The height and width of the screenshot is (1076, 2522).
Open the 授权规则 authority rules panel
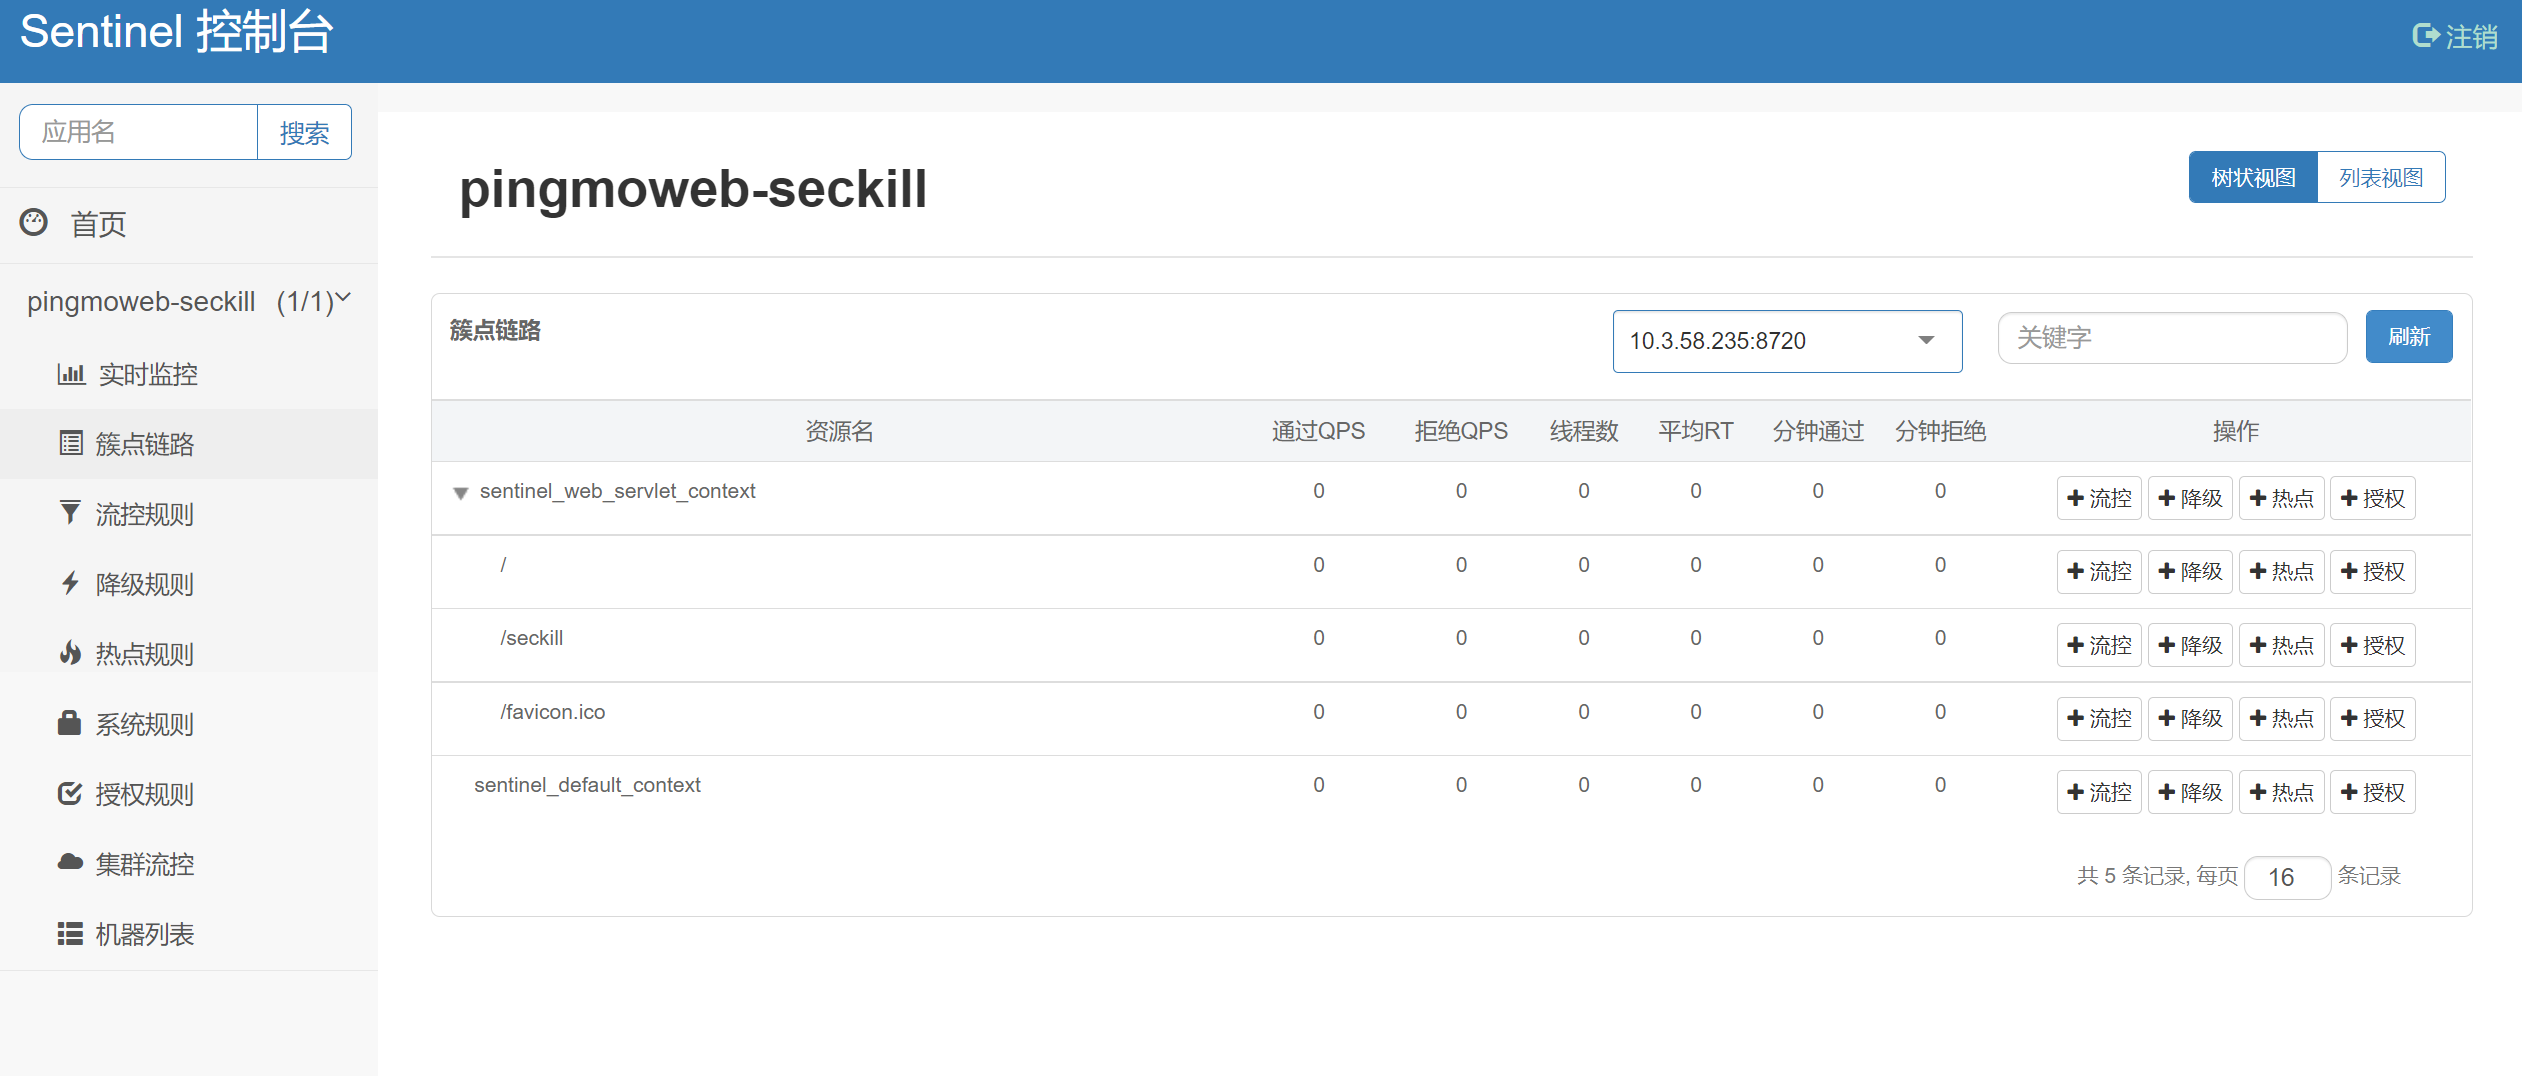click(x=144, y=793)
